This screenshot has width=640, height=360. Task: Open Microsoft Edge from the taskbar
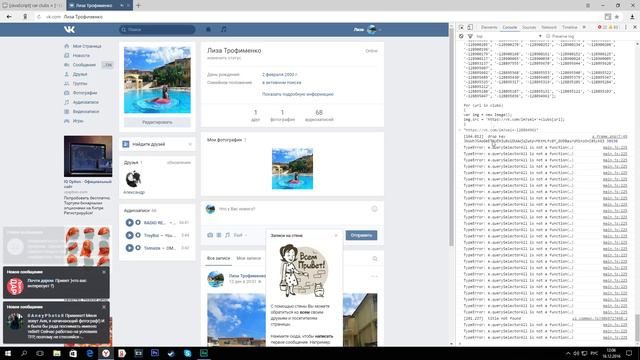[x=89, y=353]
